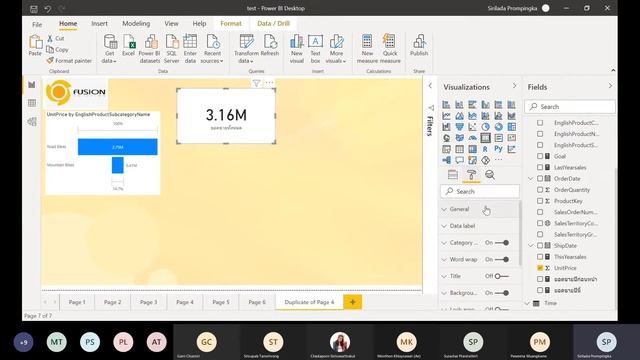Open the View ribbon tab
The image size is (640, 360).
[171, 24]
